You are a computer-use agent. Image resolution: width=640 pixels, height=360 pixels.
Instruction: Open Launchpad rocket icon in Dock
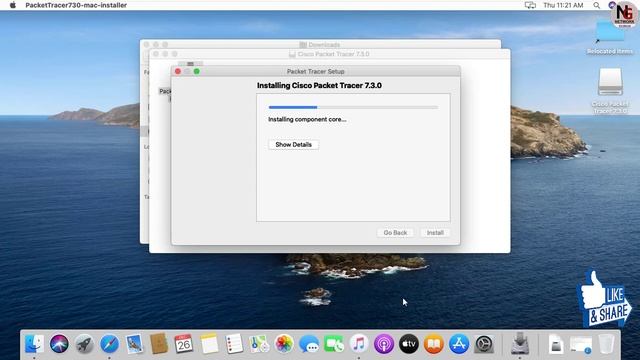click(84, 344)
